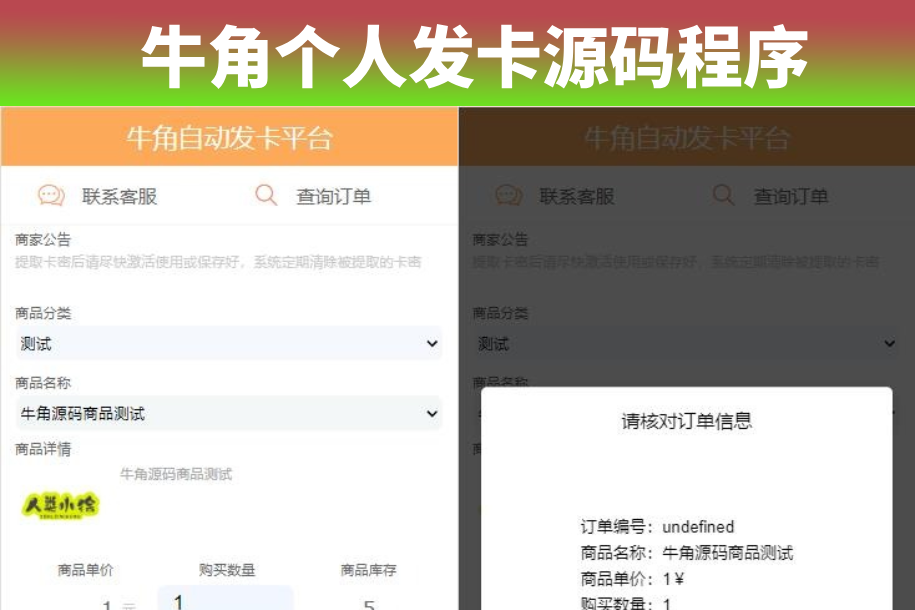
Task: Click the 商品名称 label in the light panel
Action: coord(43,383)
